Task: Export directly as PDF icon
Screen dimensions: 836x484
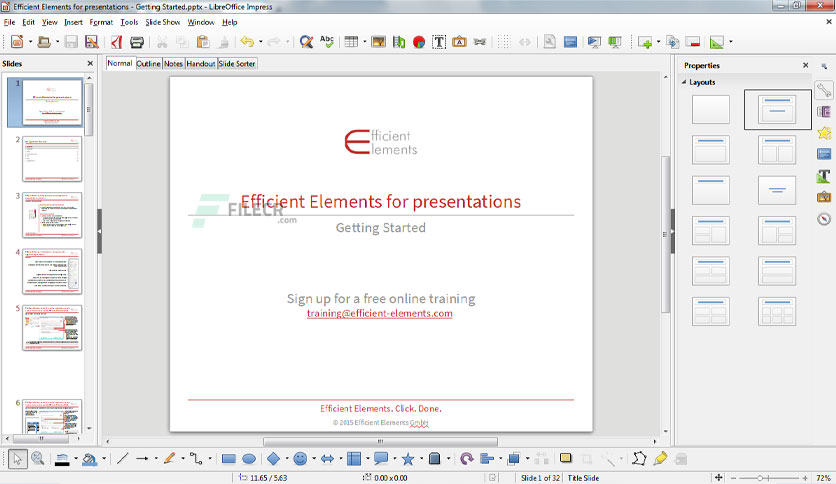Action: (x=116, y=42)
